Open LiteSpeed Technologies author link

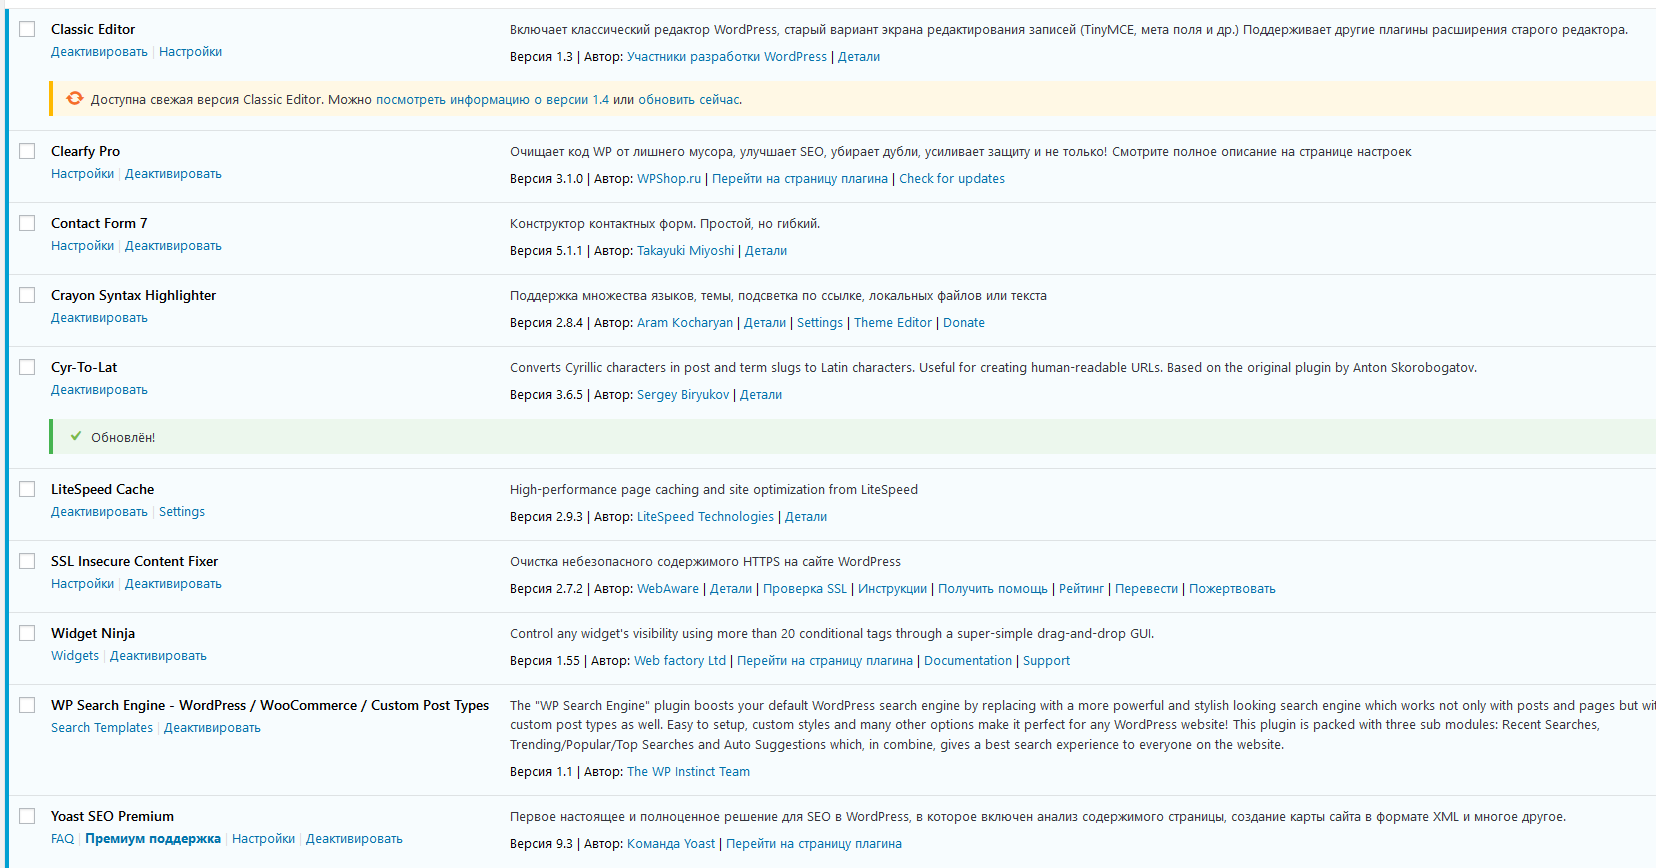[x=705, y=517]
